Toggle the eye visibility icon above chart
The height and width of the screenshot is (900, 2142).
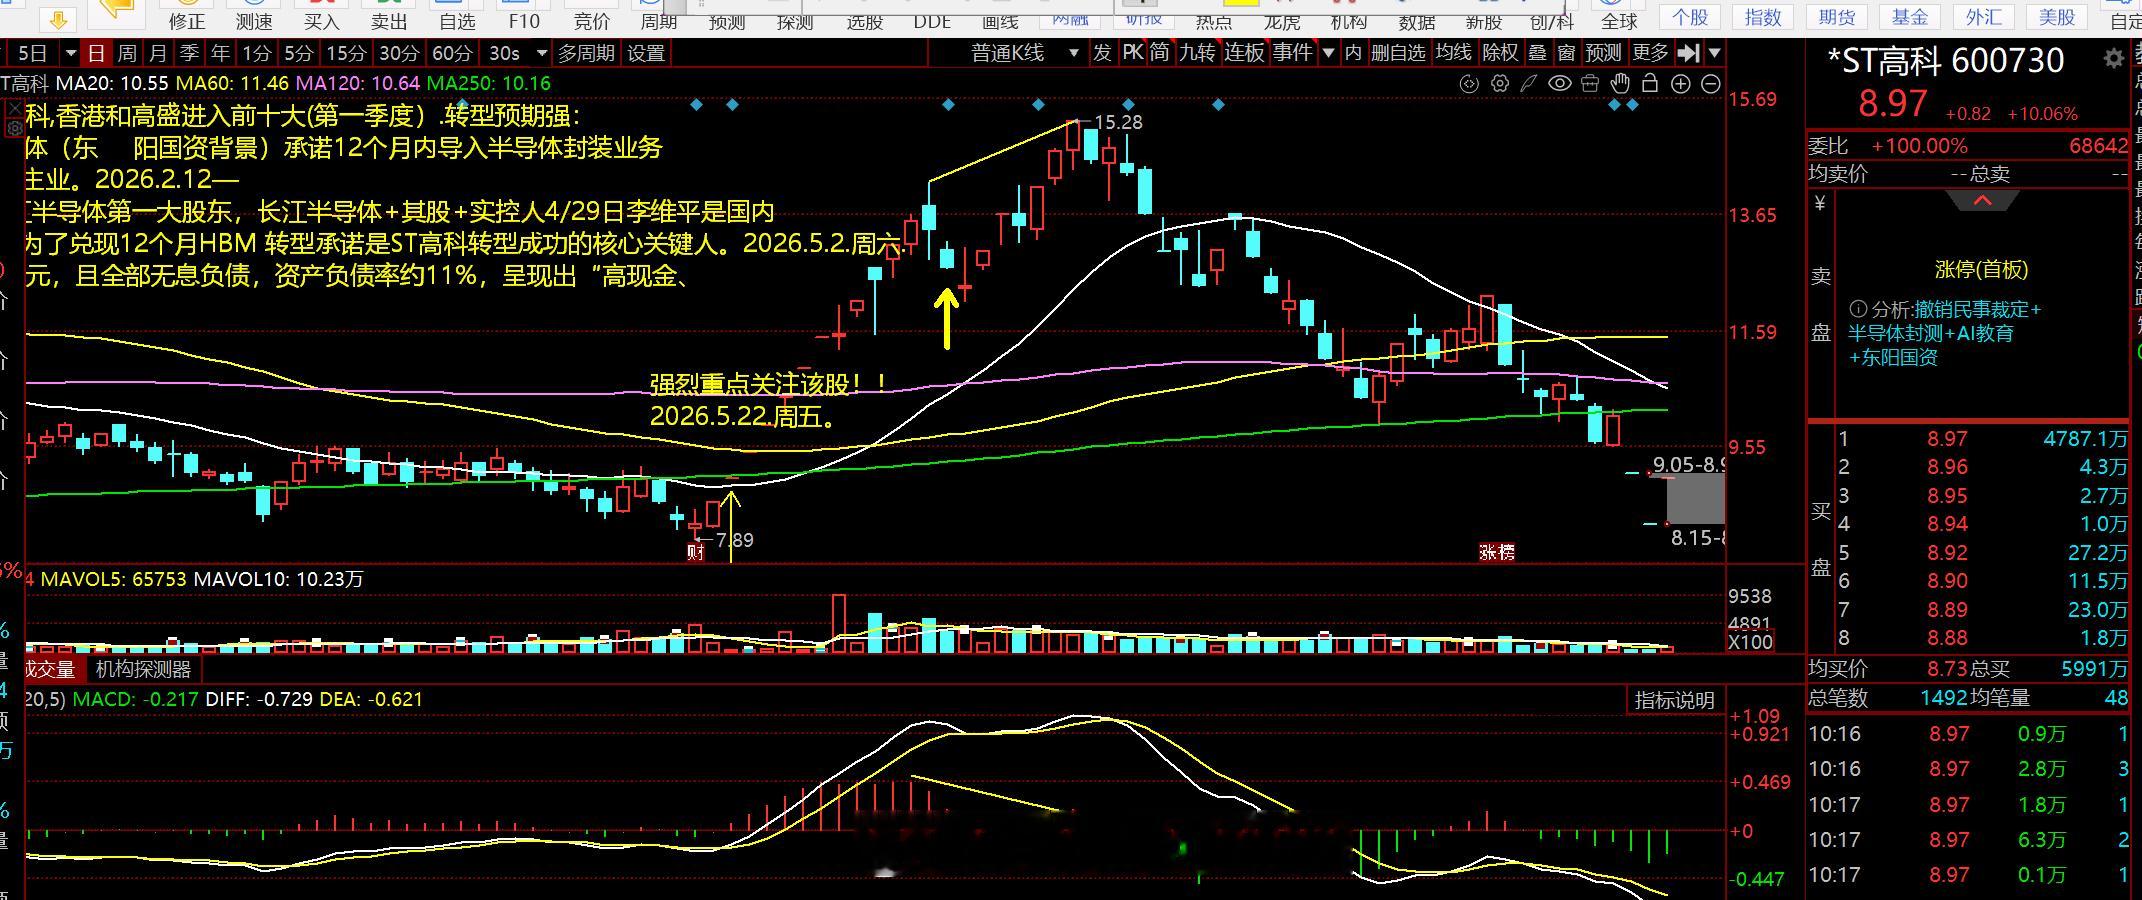pos(1560,84)
